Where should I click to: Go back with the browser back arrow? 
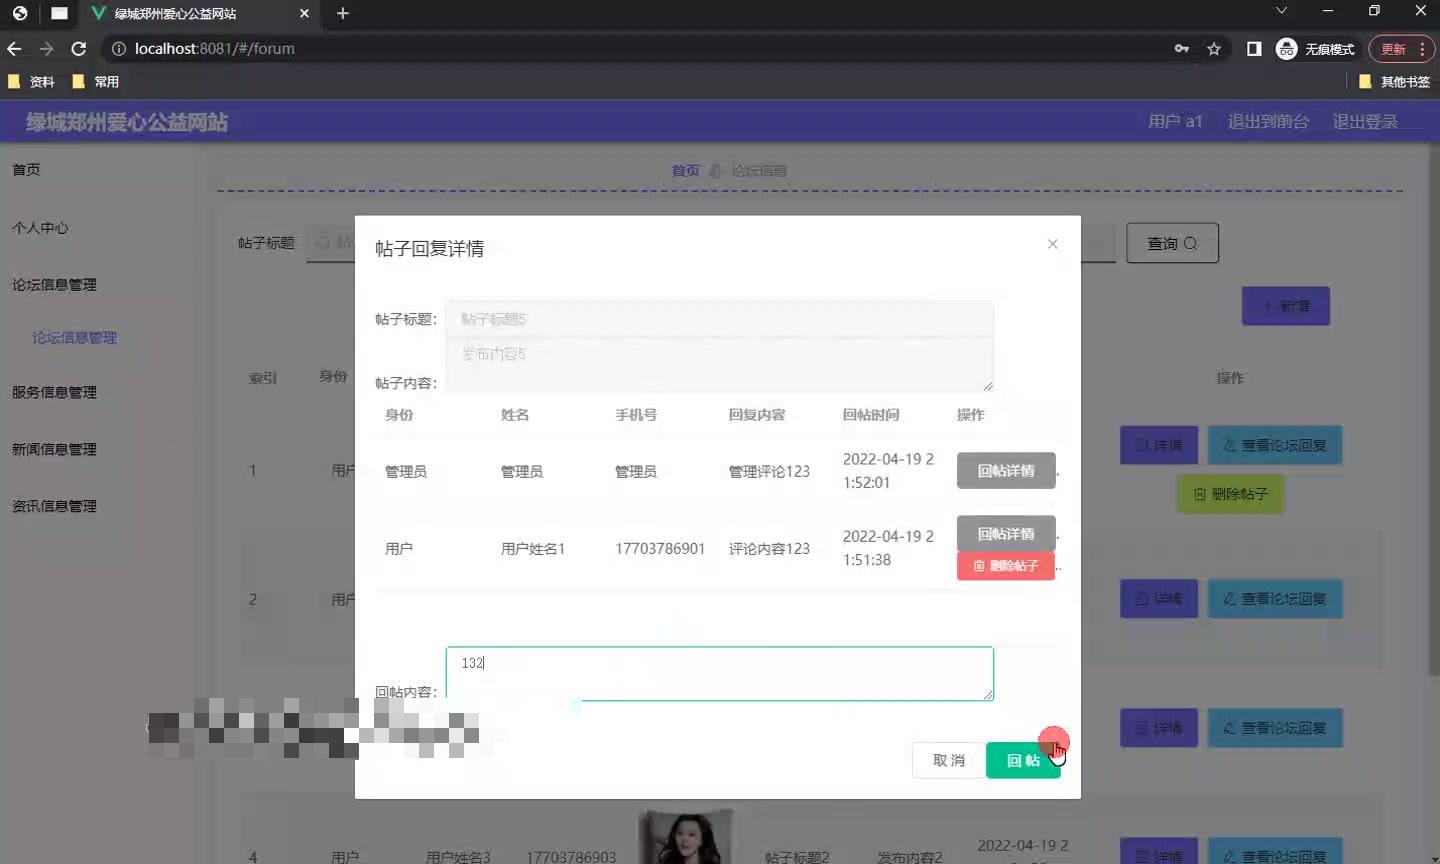(x=14, y=48)
